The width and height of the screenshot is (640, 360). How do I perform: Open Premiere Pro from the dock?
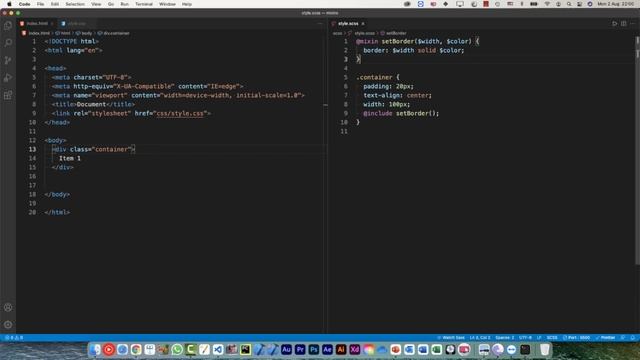(300, 350)
